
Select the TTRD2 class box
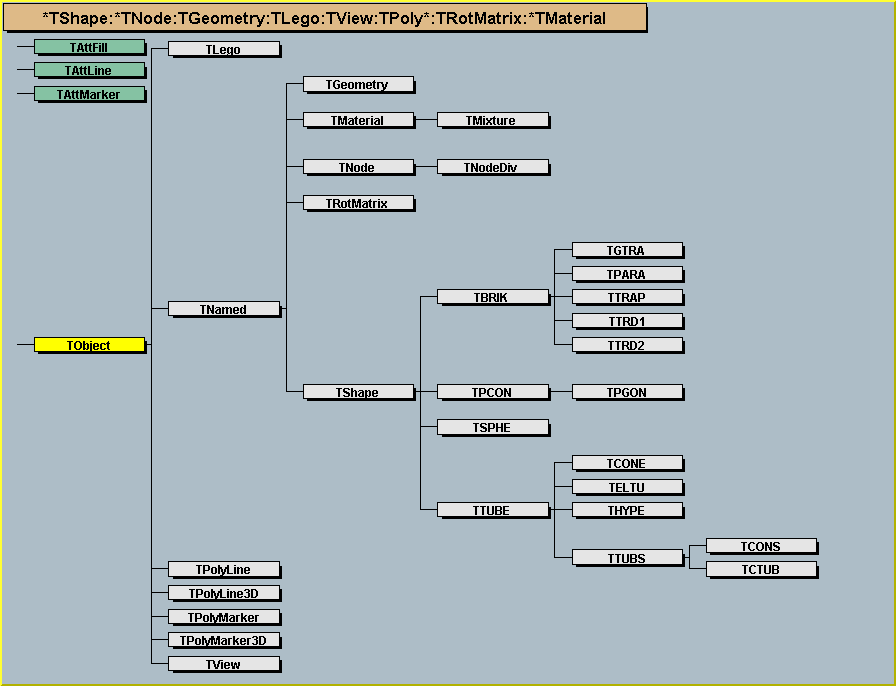click(x=626, y=345)
